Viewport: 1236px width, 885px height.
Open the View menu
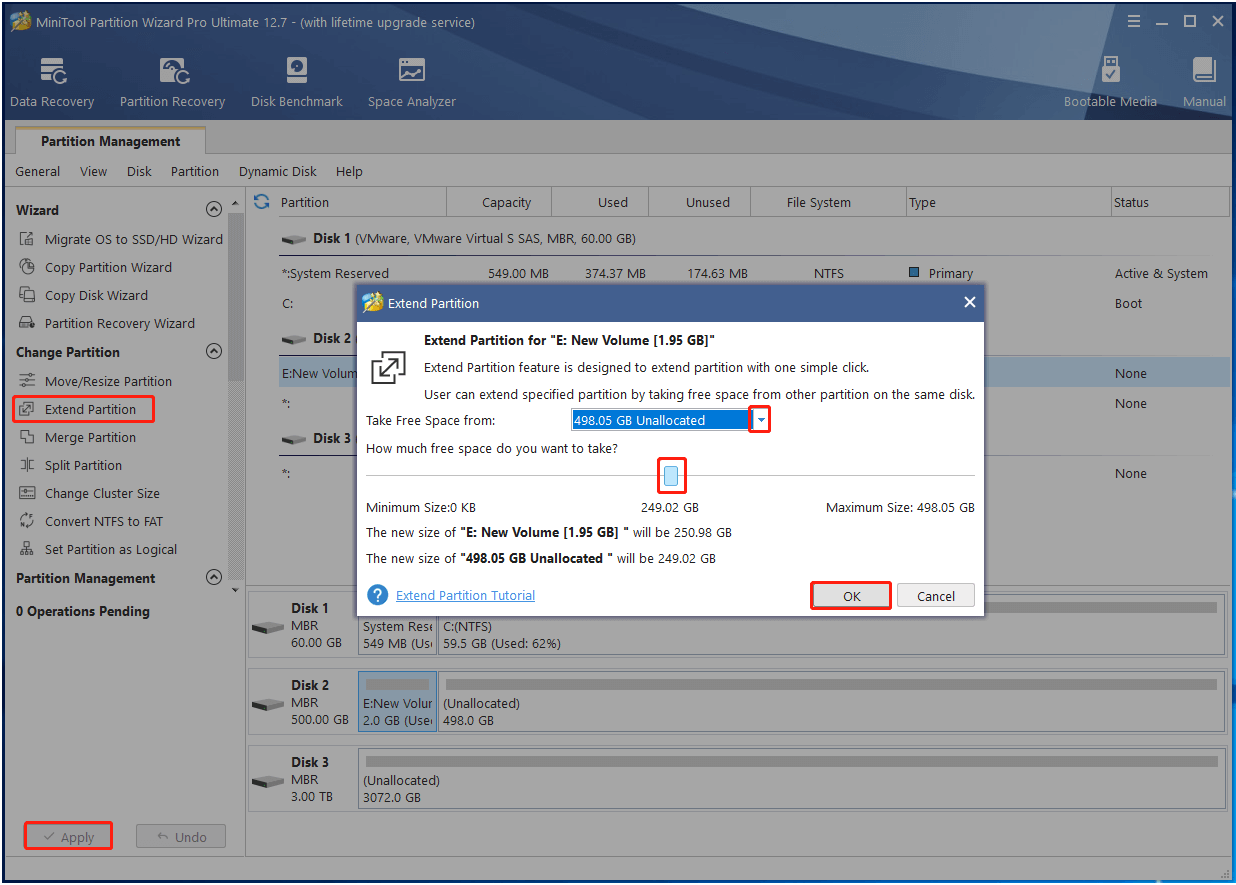(x=93, y=171)
